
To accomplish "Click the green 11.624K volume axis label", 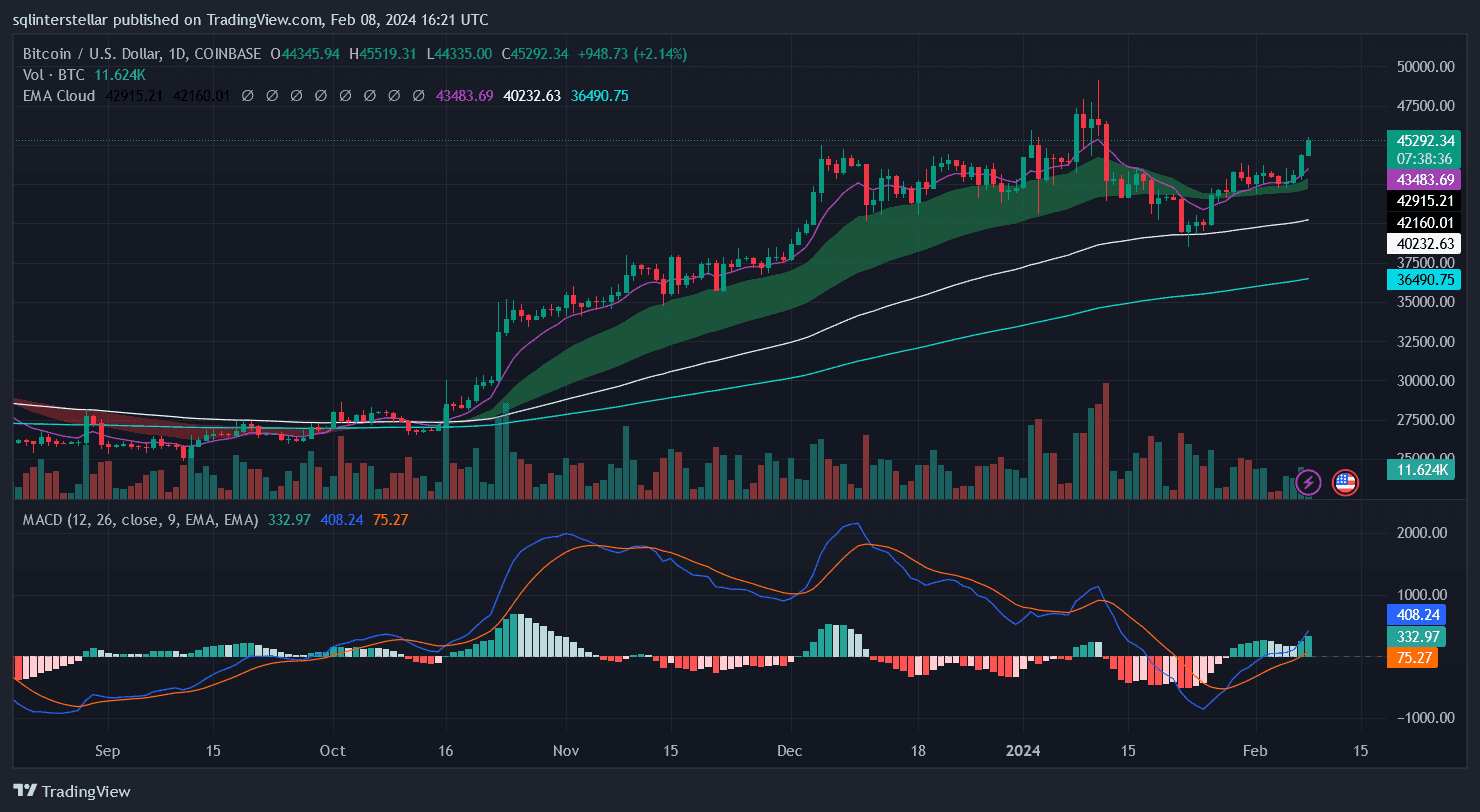I will click(x=1420, y=469).
